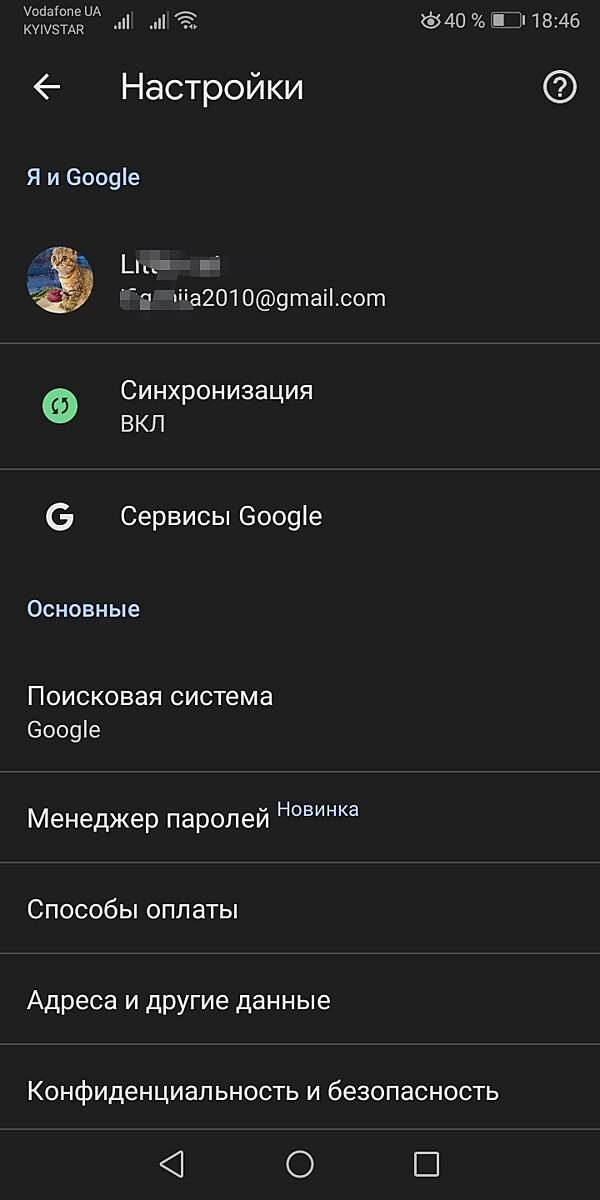Tap the Настройки page title
Viewport: 600px width, 1200px height.
point(212,87)
